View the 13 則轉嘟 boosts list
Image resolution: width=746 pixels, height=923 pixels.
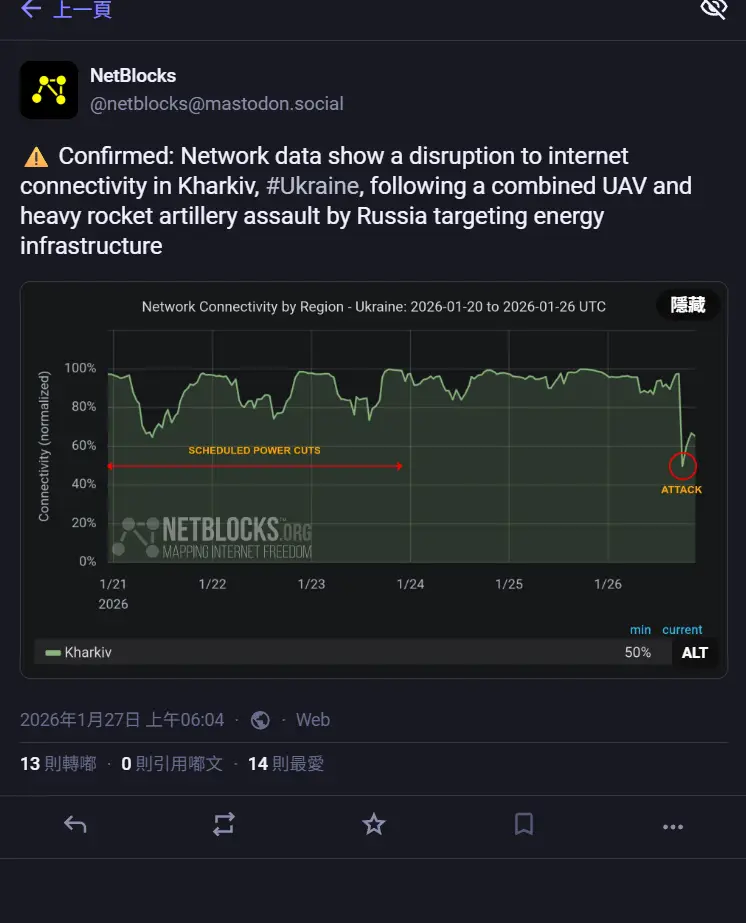(x=58, y=764)
